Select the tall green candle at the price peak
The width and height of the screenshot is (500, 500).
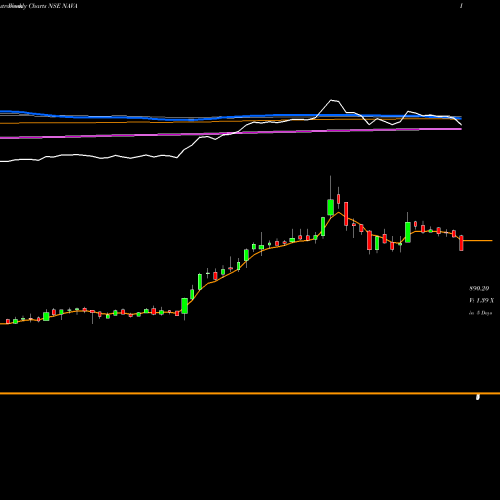pyautogui.click(x=330, y=207)
